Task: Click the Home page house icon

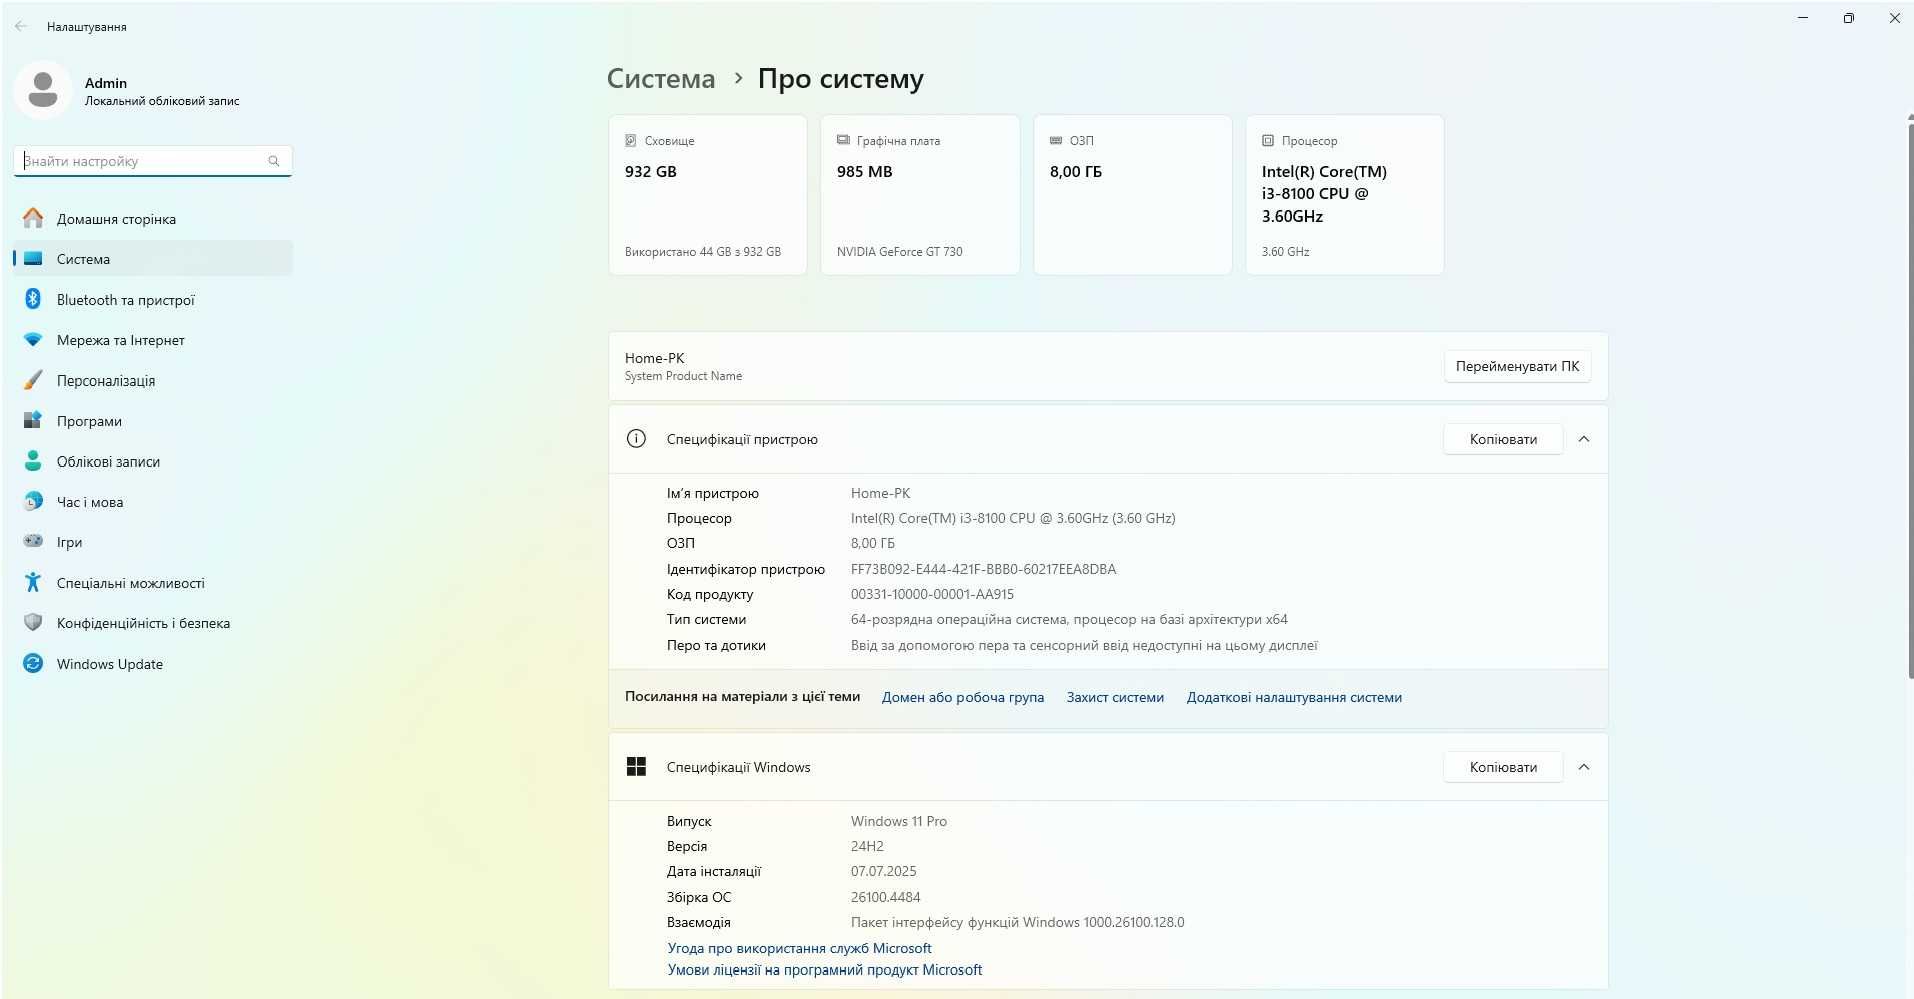Action: point(33,218)
